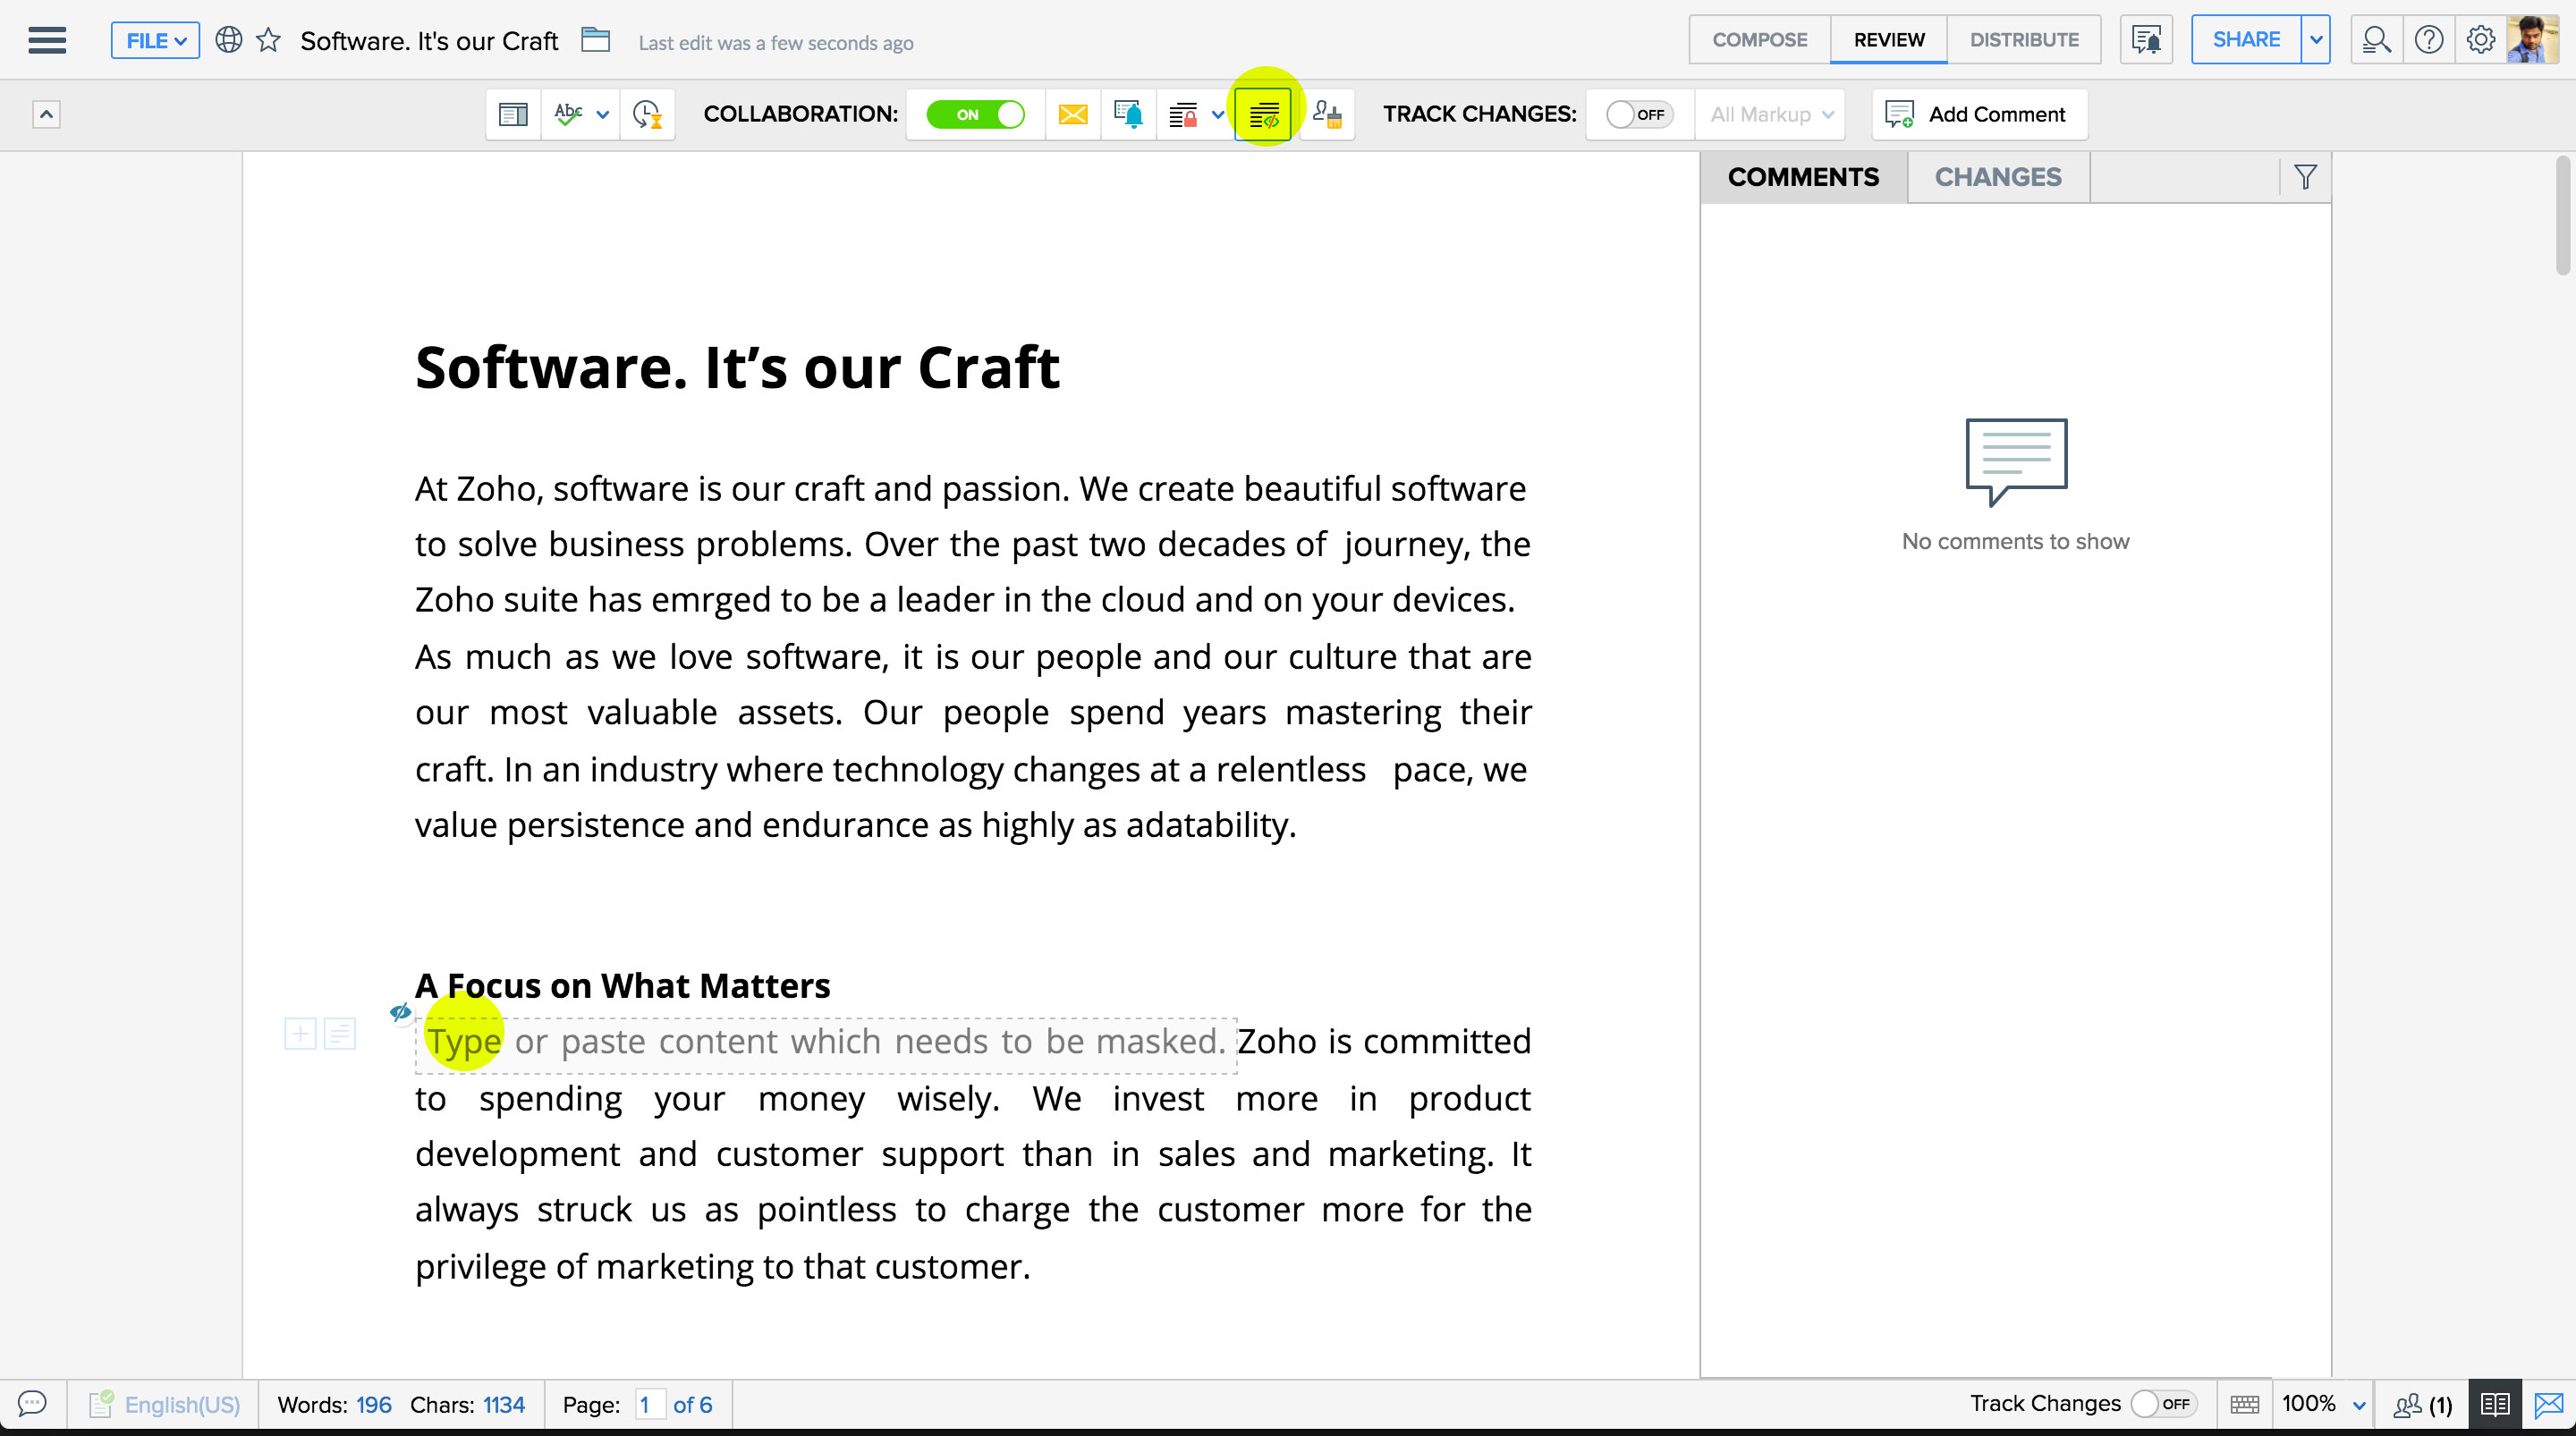Click the Add Comment button

tap(1978, 115)
